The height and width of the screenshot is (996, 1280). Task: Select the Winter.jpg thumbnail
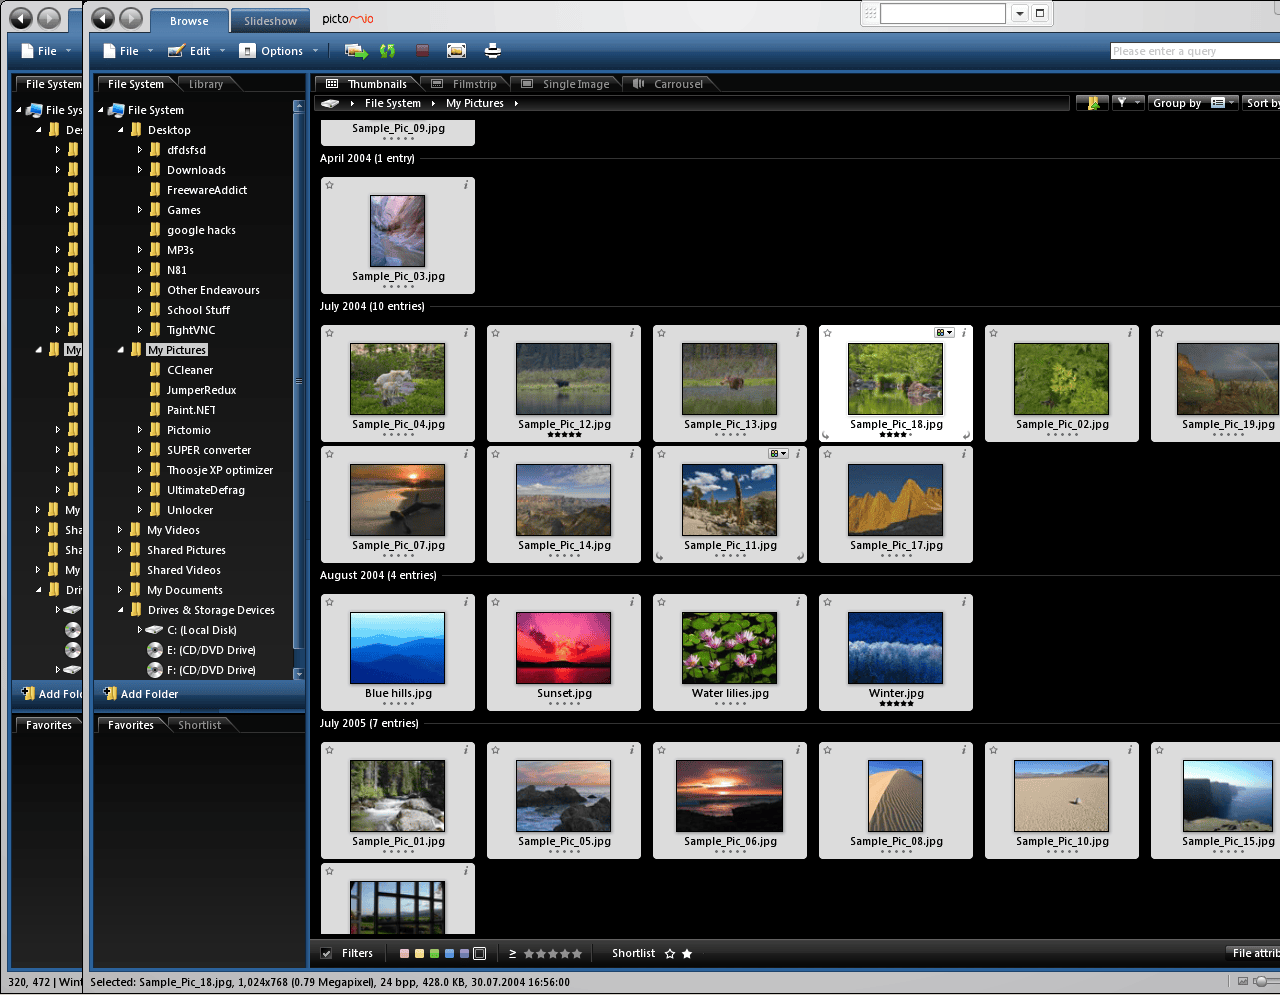896,652
